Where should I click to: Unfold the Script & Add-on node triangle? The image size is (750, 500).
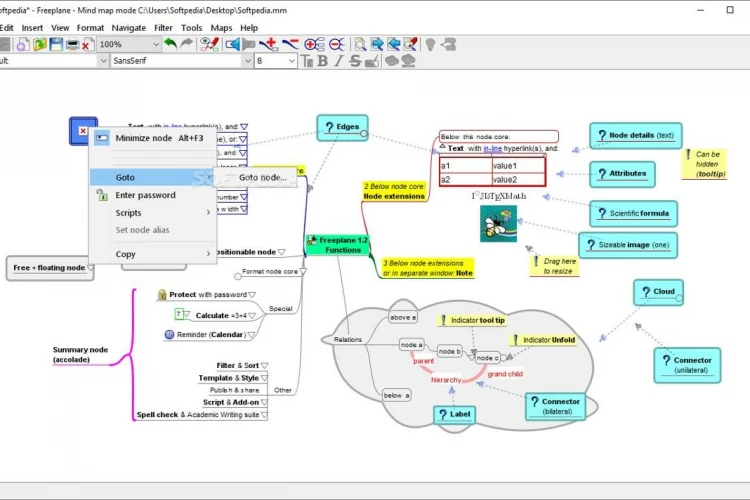click(x=264, y=402)
